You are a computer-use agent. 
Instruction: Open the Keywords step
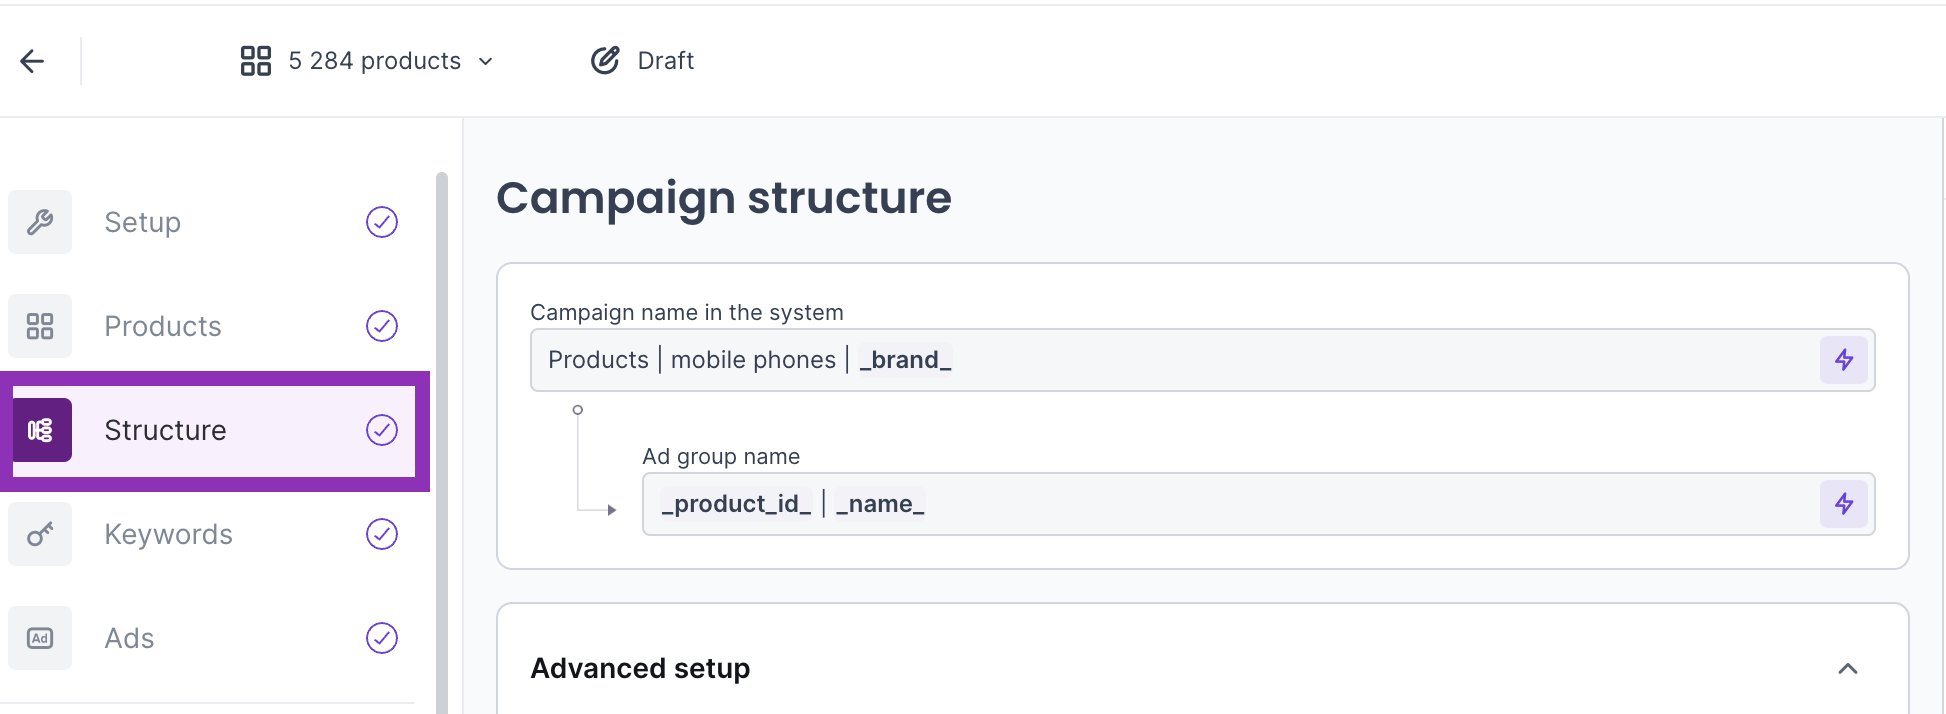(x=168, y=534)
